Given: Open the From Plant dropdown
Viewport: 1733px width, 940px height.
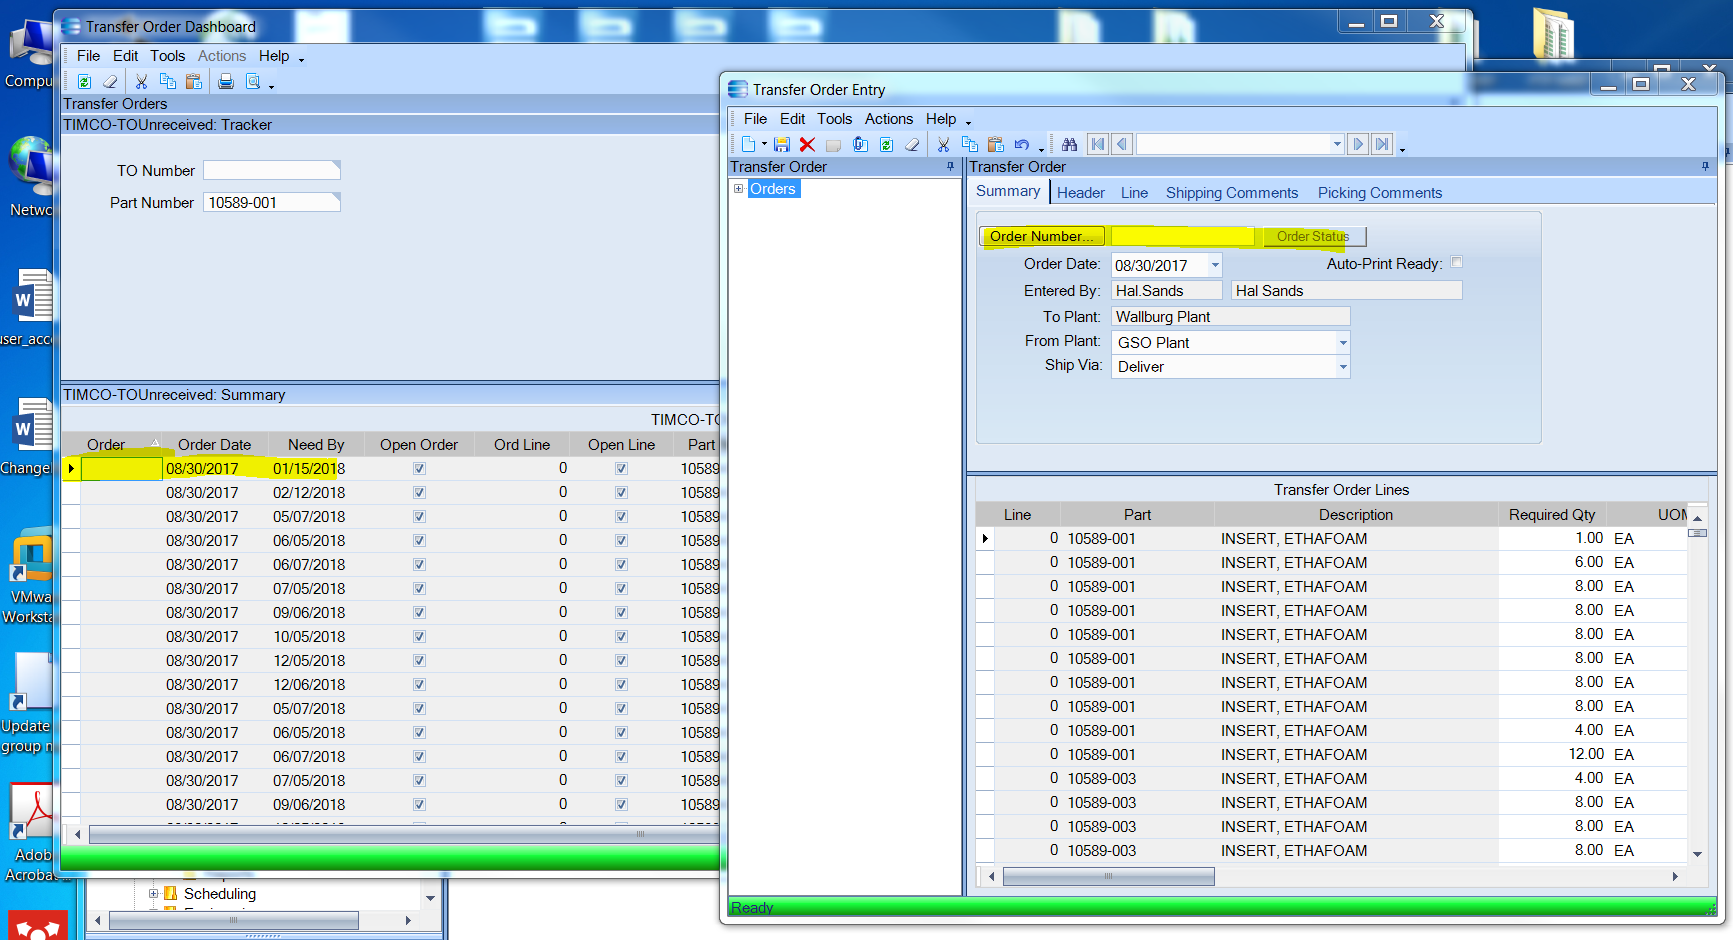Looking at the screenshot, I should pos(1343,342).
